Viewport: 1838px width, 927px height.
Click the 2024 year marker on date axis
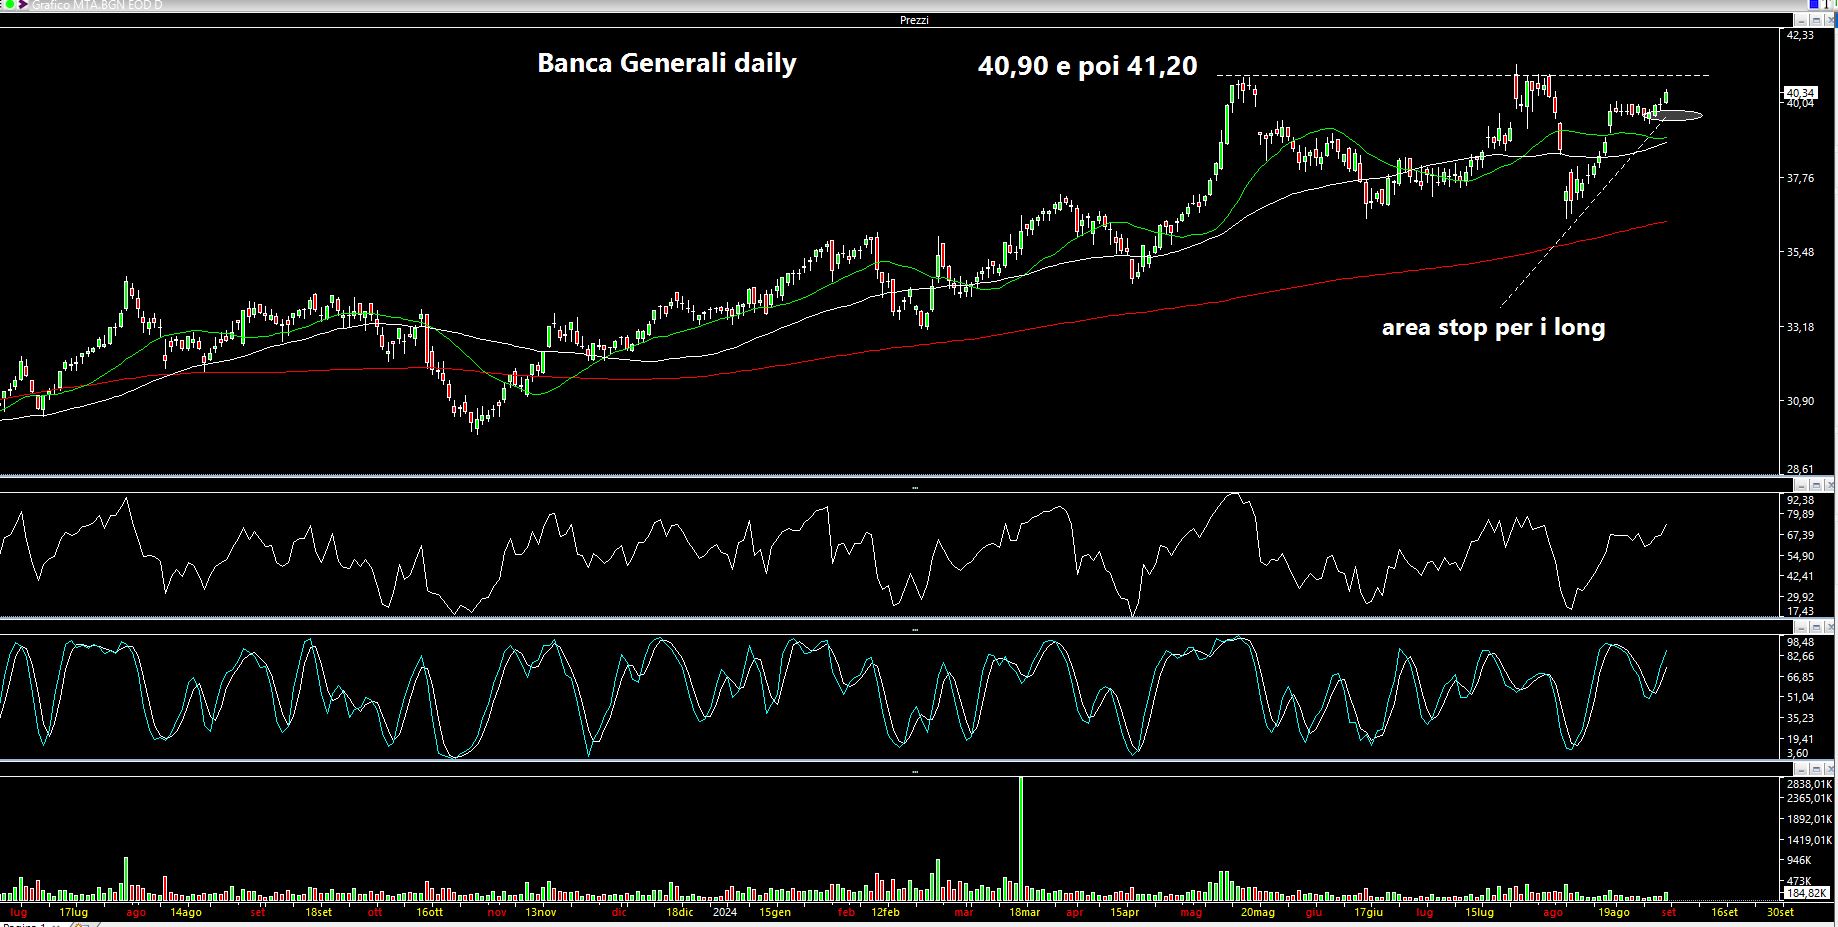point(725,912)
